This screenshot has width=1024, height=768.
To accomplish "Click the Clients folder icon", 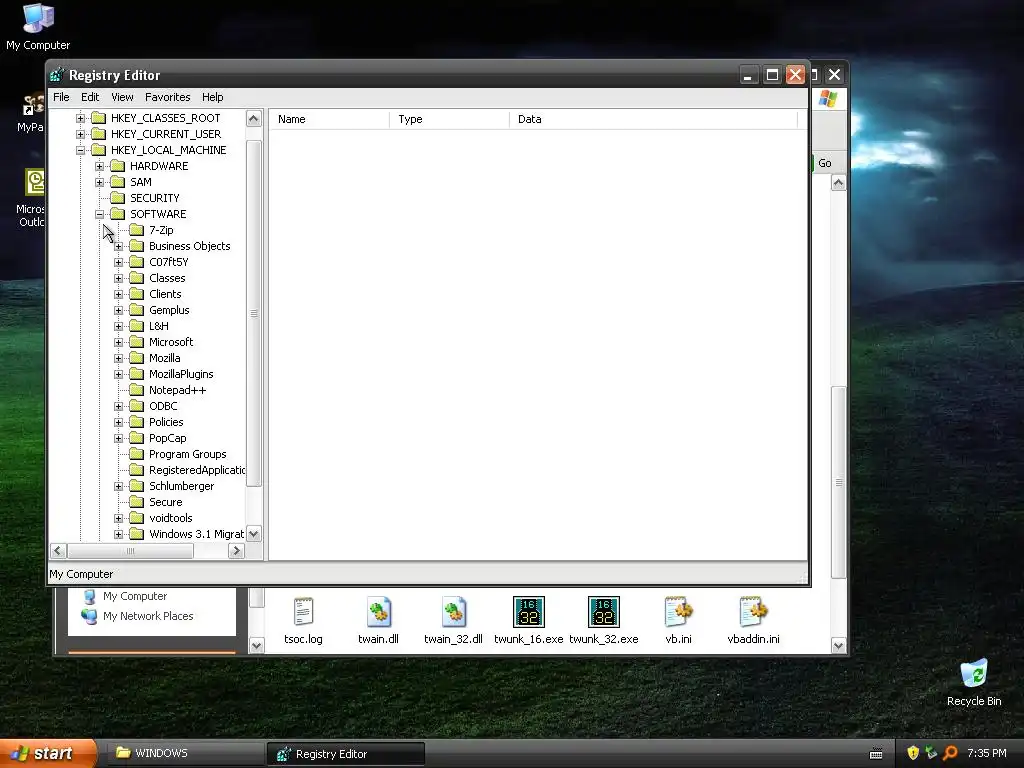I will coord(136,294).
